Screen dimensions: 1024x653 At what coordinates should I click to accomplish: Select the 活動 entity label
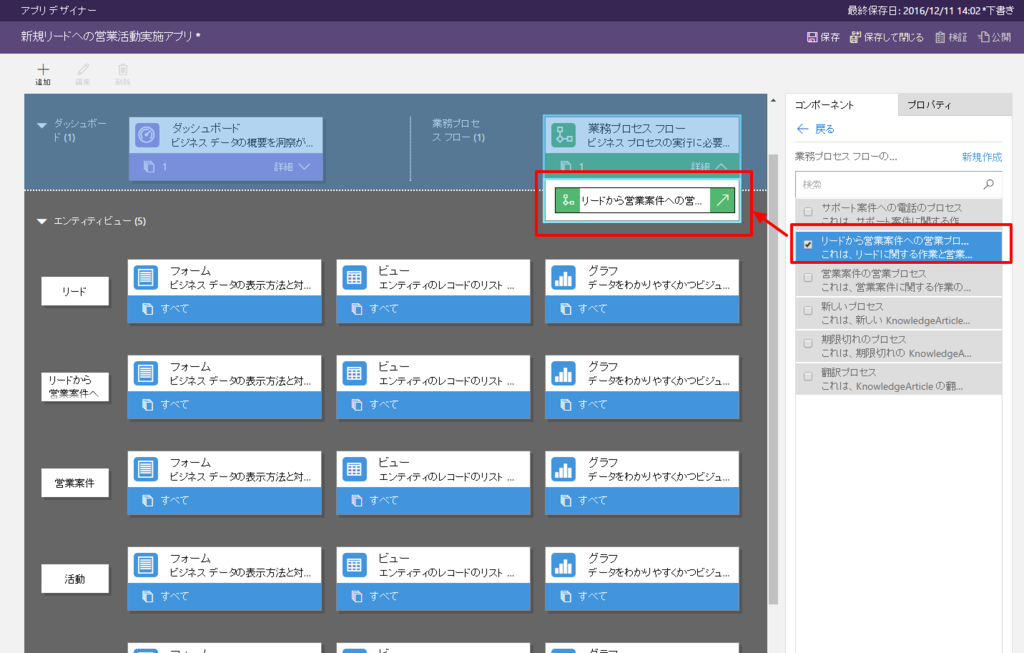tap(74, 579)
